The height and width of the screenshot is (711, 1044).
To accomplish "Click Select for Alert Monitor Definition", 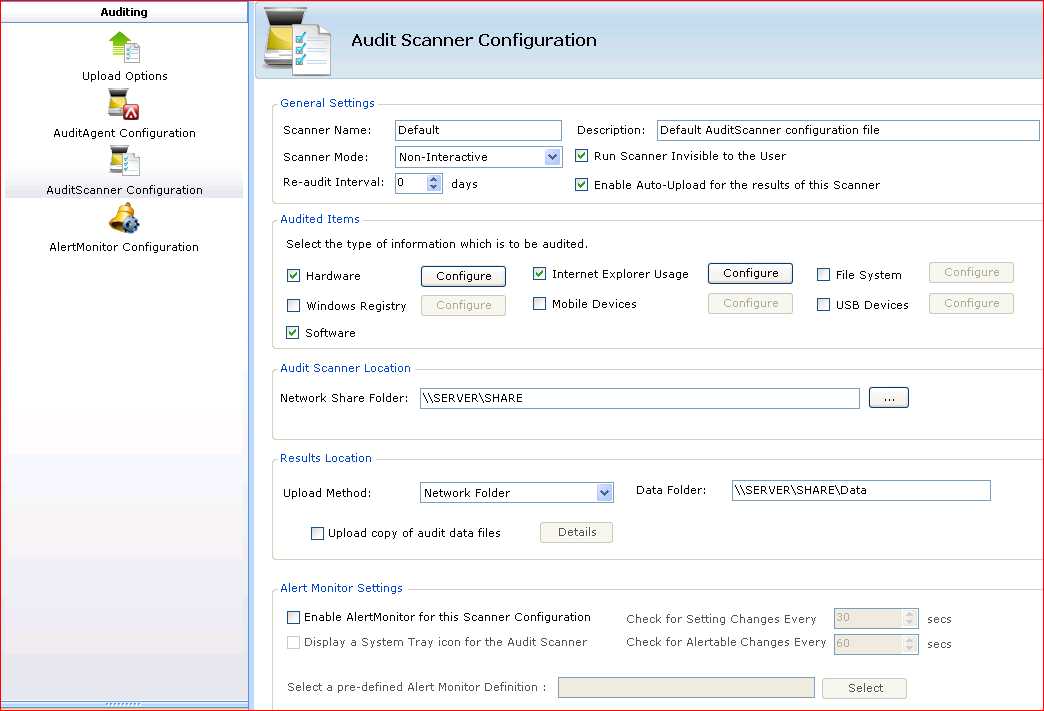I will 864,688.
